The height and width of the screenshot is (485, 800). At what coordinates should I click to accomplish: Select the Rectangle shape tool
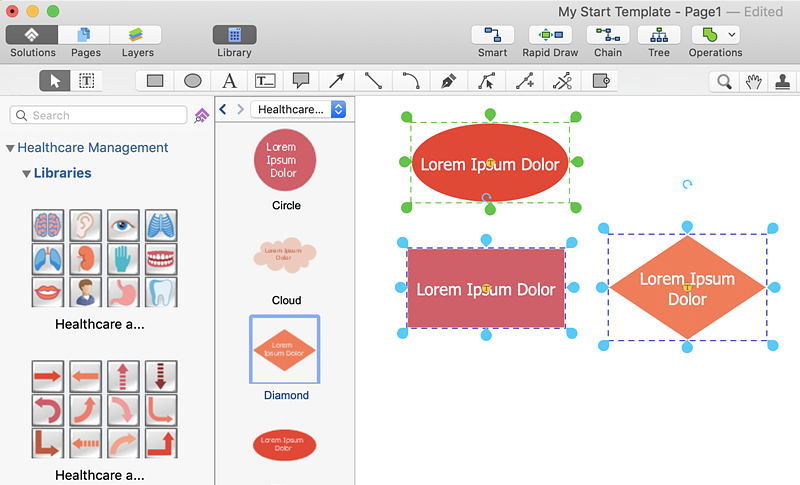pos(155,81)
